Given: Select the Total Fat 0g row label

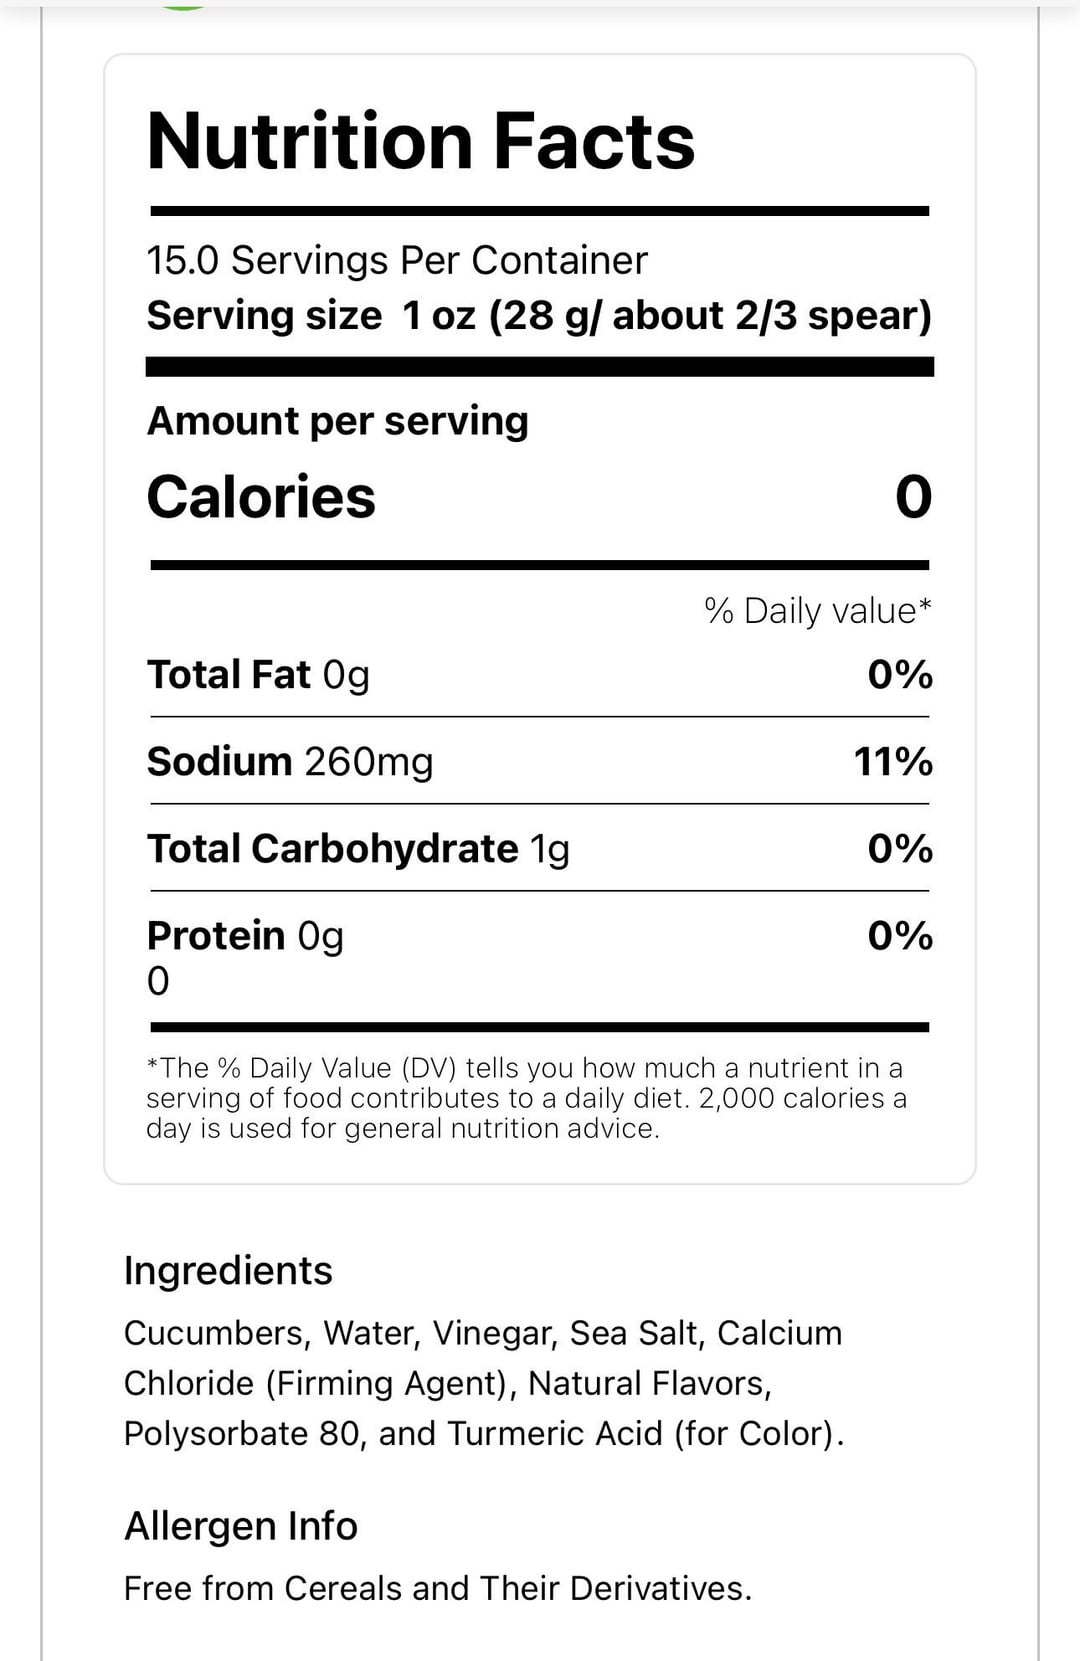Looking at the screenshot, I should click(x=258, y=675).
